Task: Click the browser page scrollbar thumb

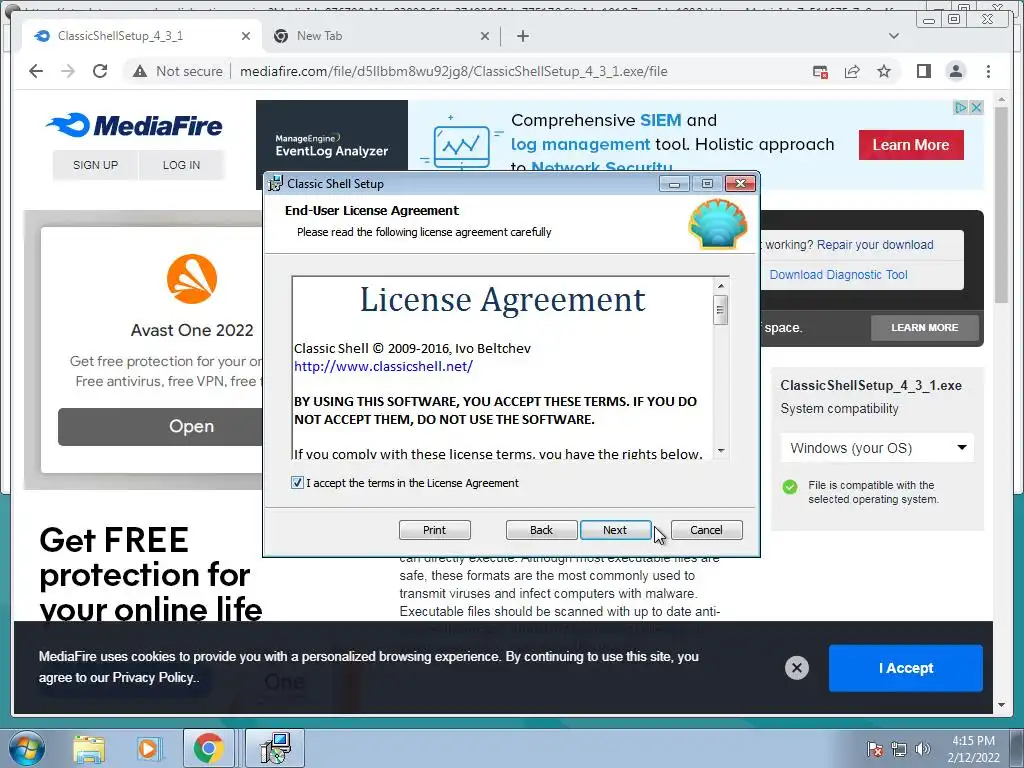Action: point(1001,204)
